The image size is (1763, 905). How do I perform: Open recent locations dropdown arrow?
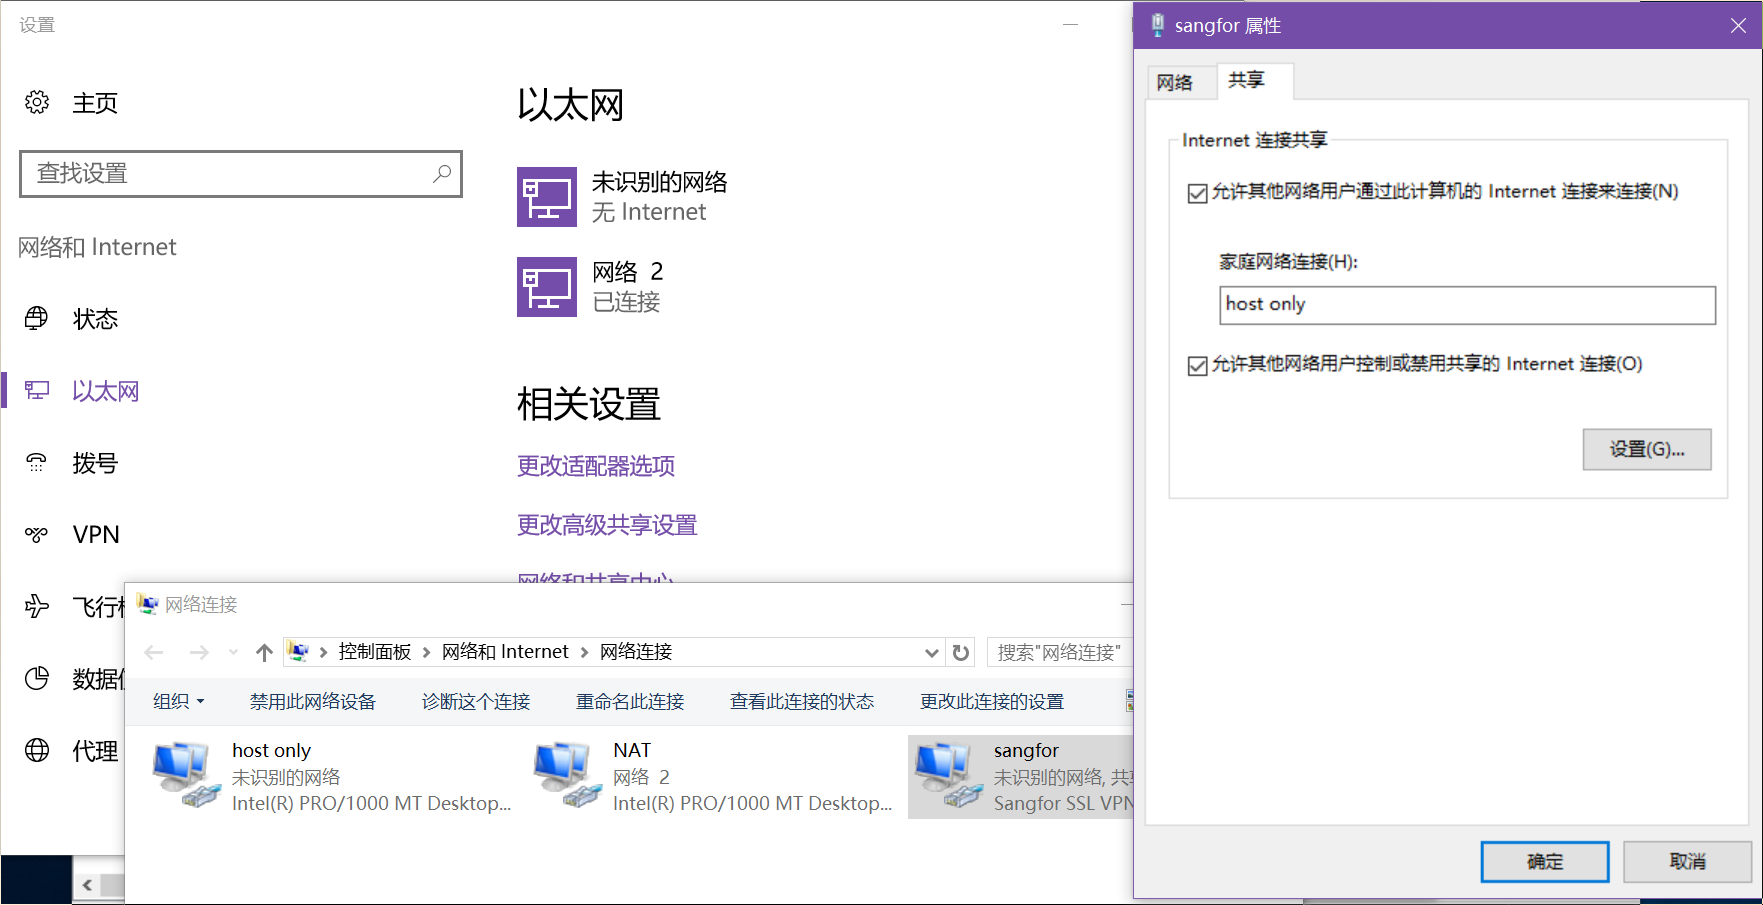(233, 653)
